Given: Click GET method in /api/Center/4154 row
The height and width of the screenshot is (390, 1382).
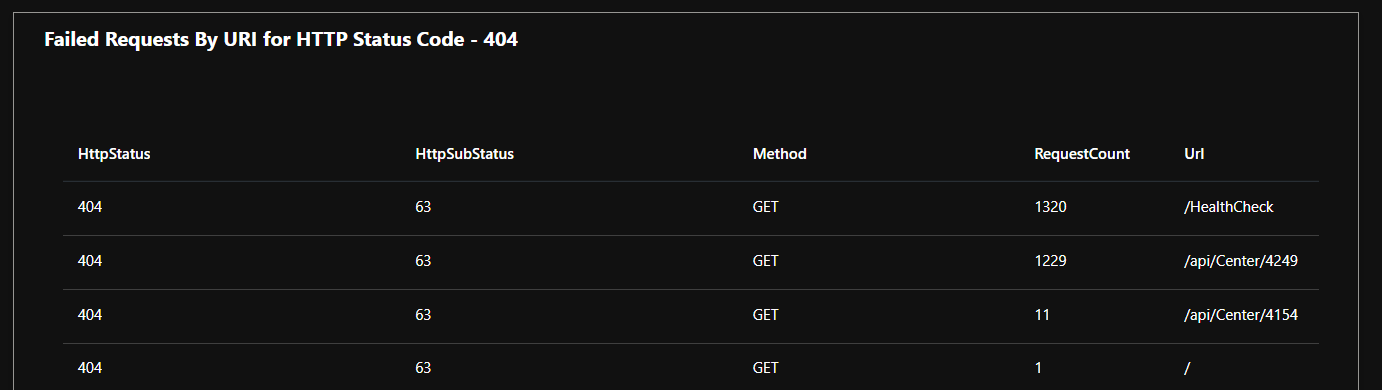Looking at the screenshot, I should coord(765,315).
